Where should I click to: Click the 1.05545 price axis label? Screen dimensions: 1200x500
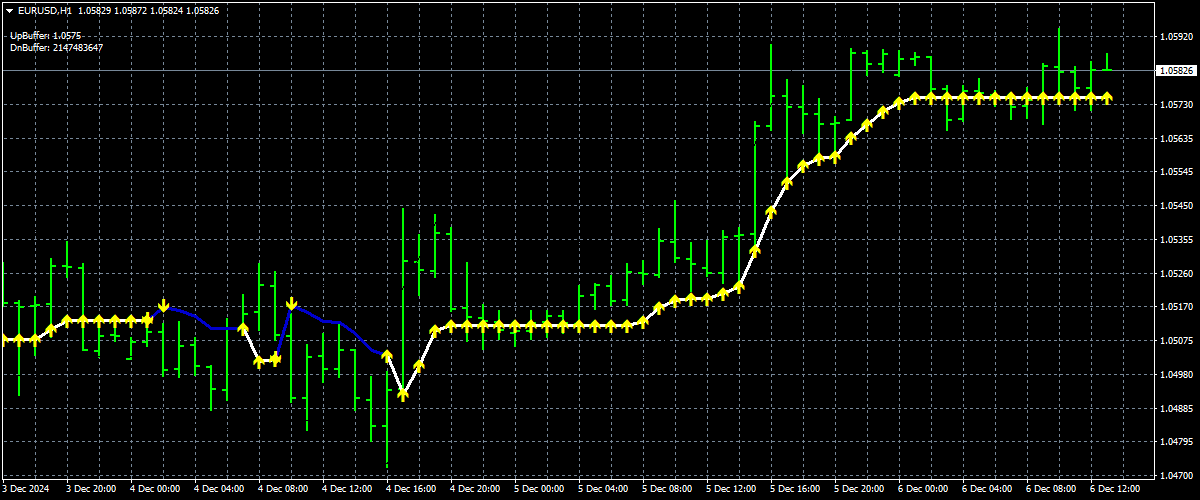[x=1175, y=172]
